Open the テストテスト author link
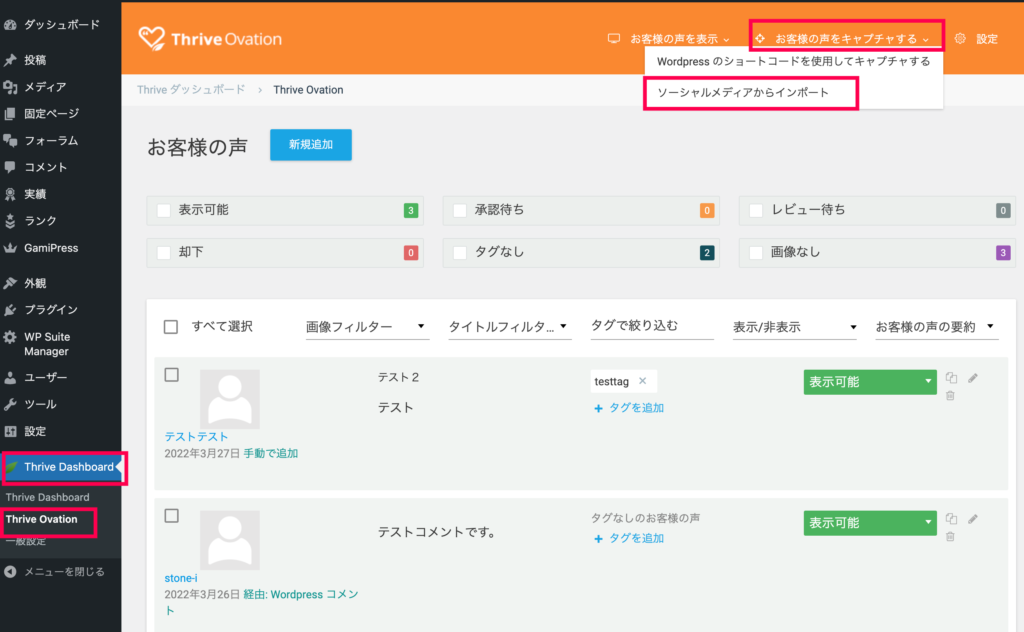Screen dimensions: 1024x632 click(196, 437)
